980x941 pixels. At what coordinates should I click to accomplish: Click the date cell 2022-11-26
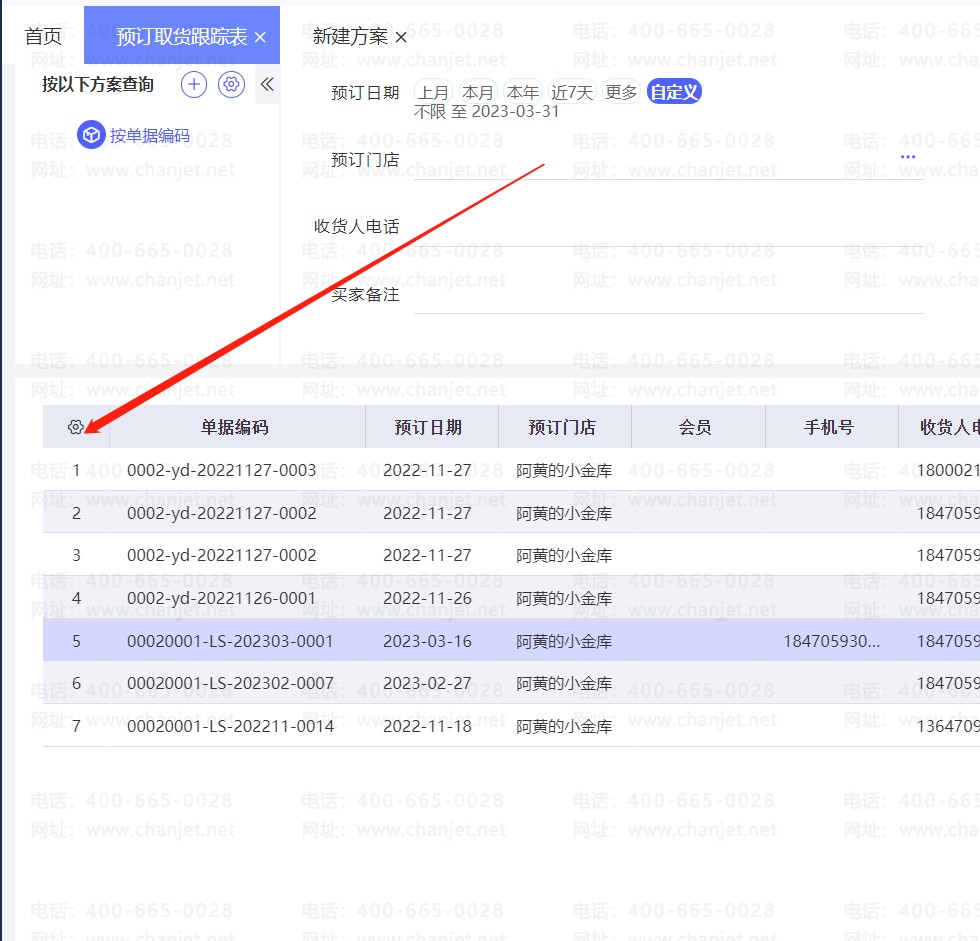coord(428,598)
